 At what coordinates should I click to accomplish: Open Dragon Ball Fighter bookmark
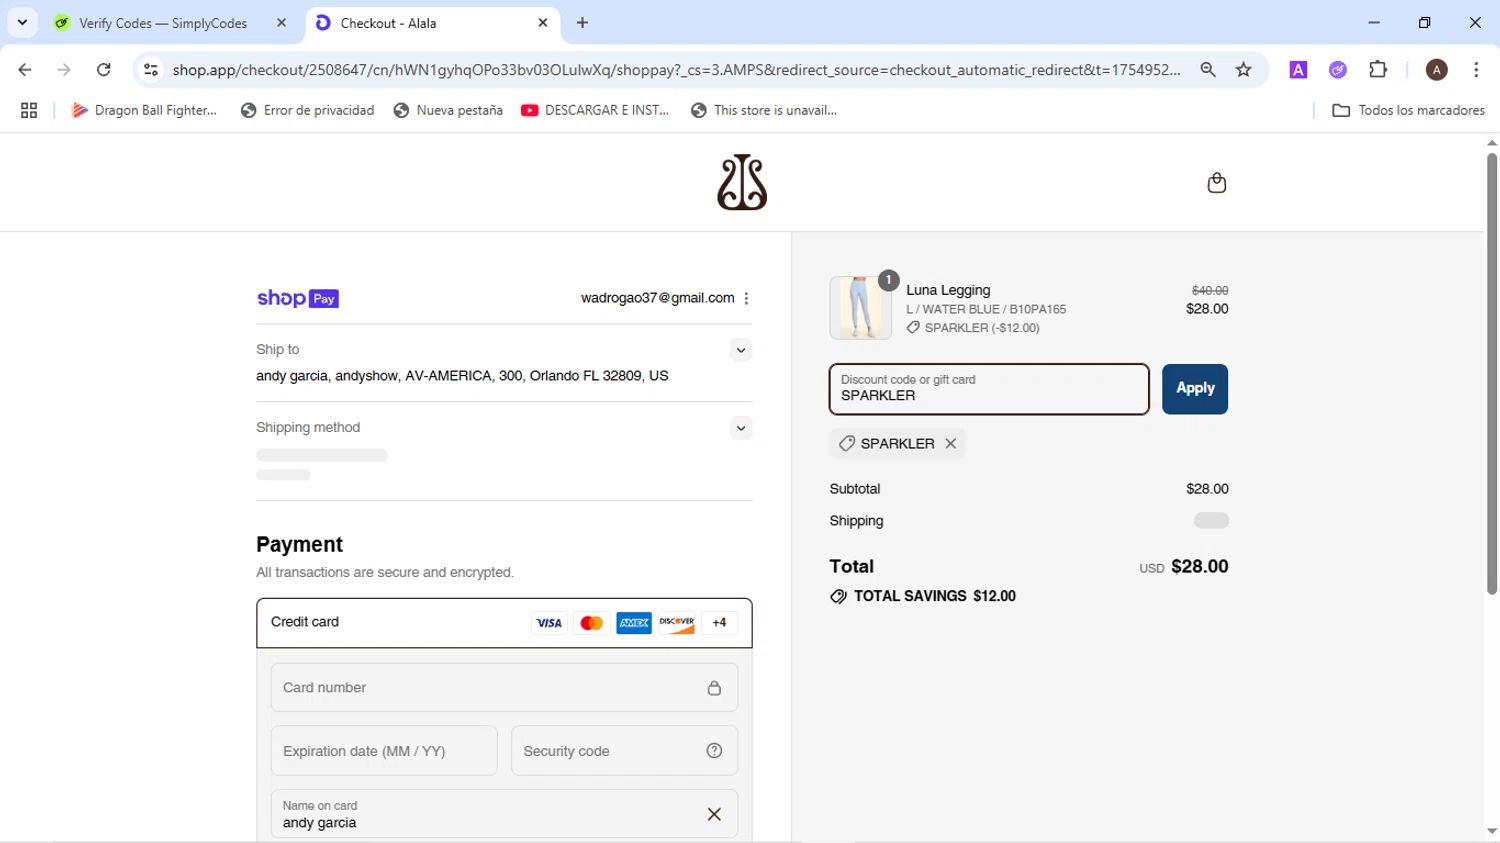click(x=144, y=111)
